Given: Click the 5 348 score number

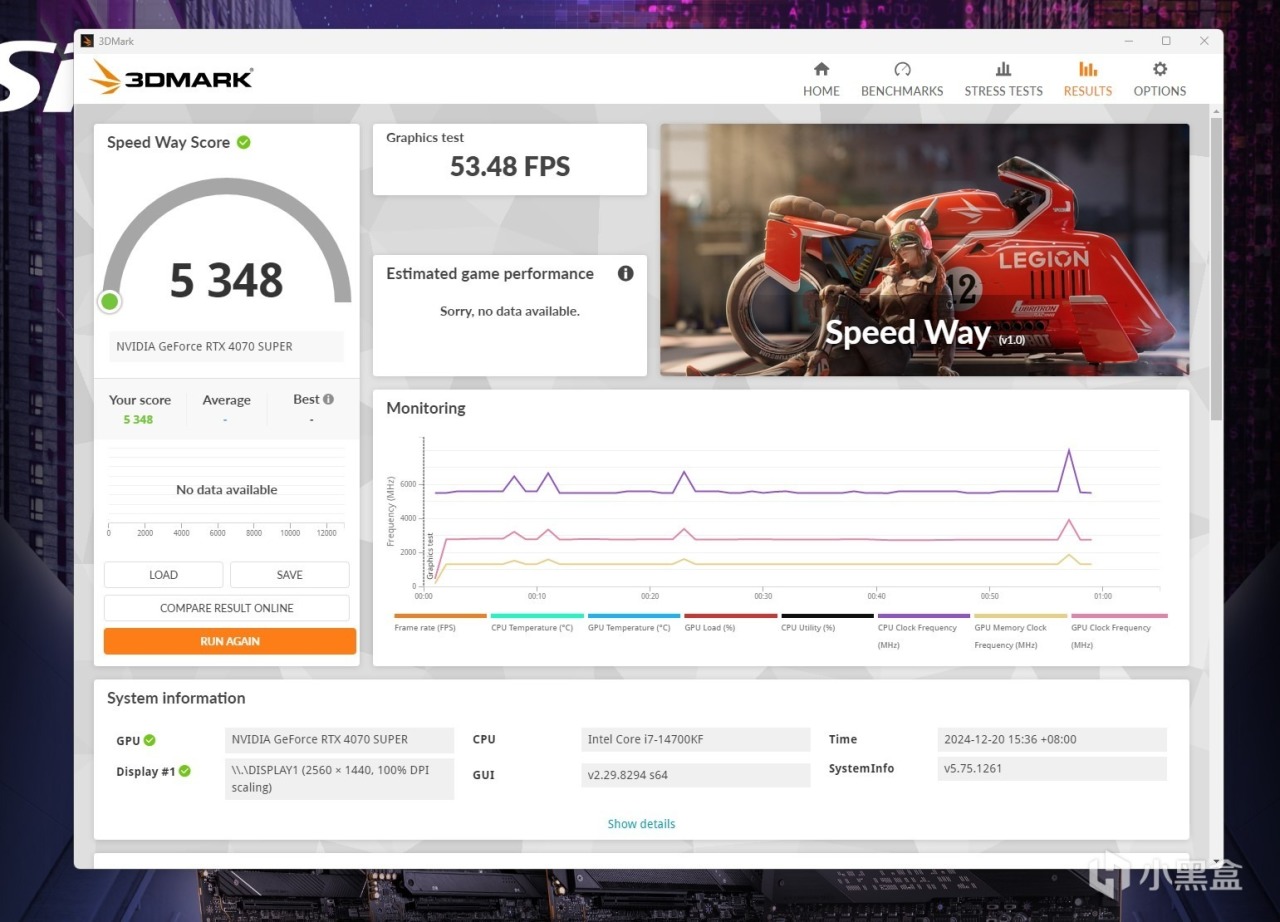Looking at the screenshot, I should coord(227,280).
